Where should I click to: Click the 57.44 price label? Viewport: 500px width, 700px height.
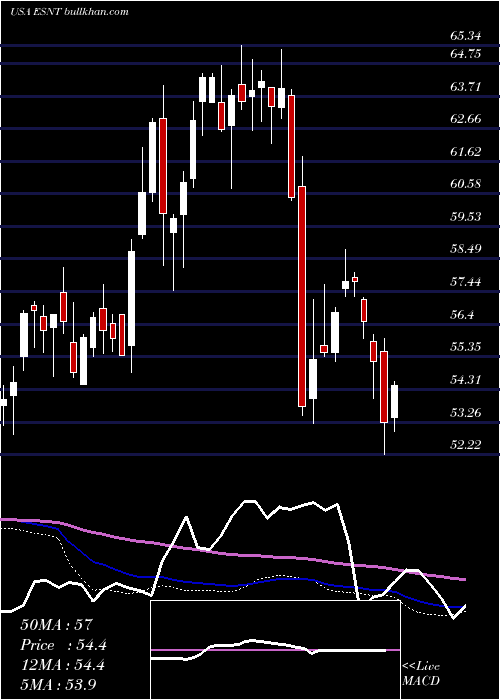[x=466, y=282]
